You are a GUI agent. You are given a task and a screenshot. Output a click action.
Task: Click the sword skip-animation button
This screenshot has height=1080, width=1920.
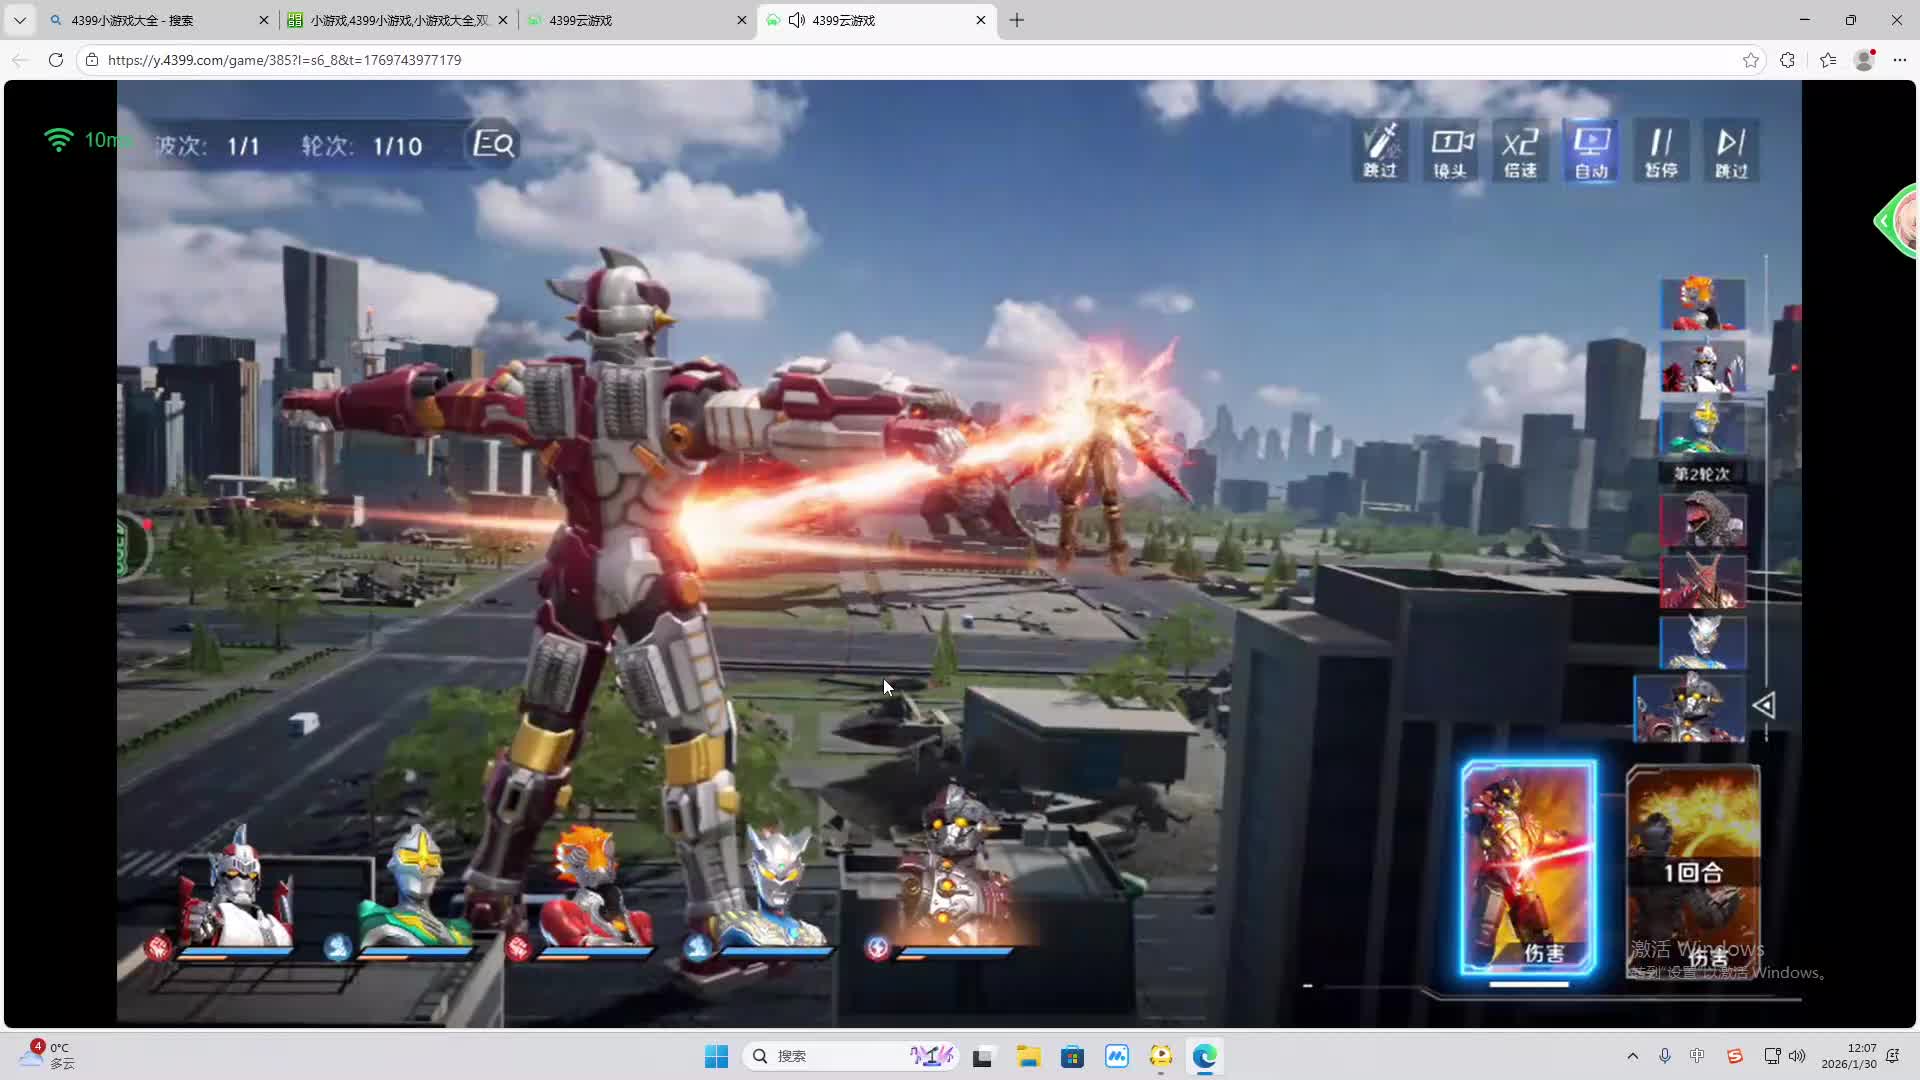coord(1380,151)
